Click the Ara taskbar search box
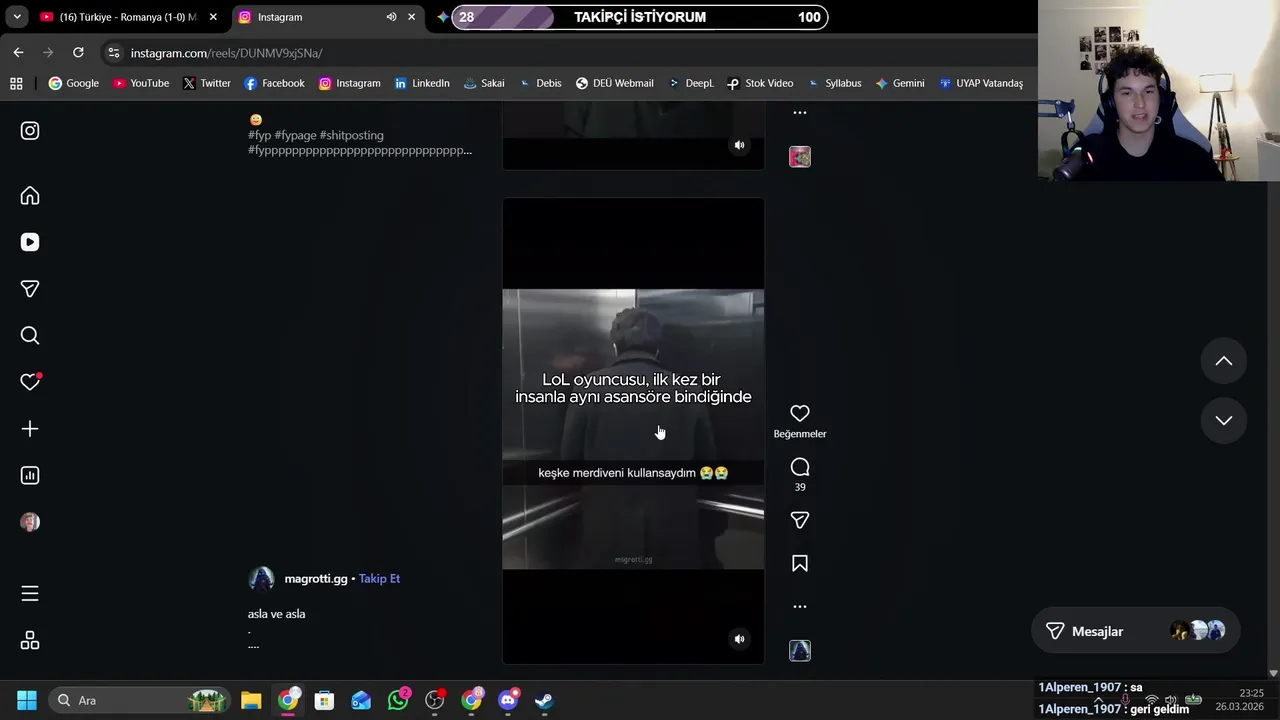Viewport: 1280px width, 720px height. 139,700
